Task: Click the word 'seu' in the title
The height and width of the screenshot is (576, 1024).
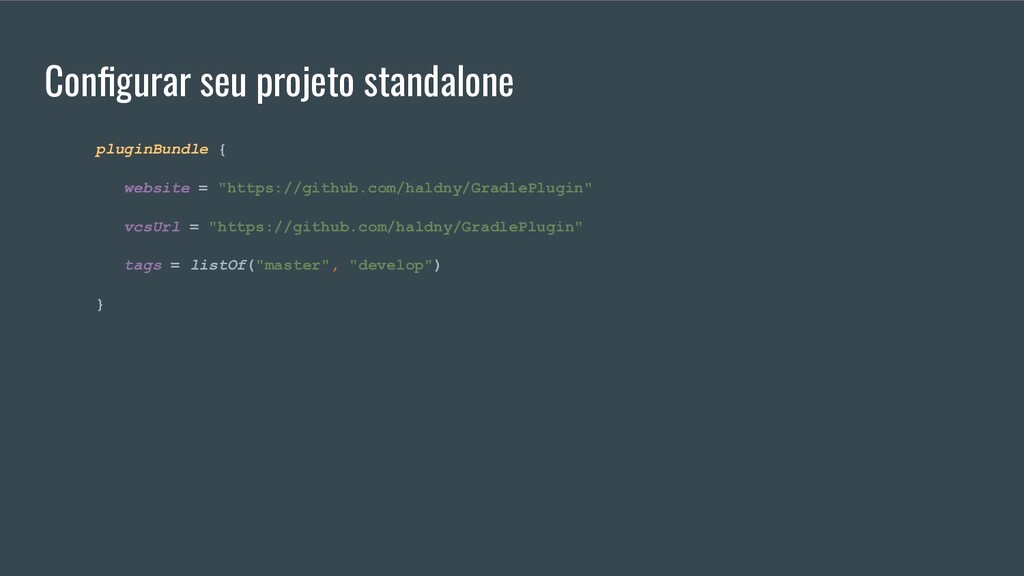Action: point(223,83)
